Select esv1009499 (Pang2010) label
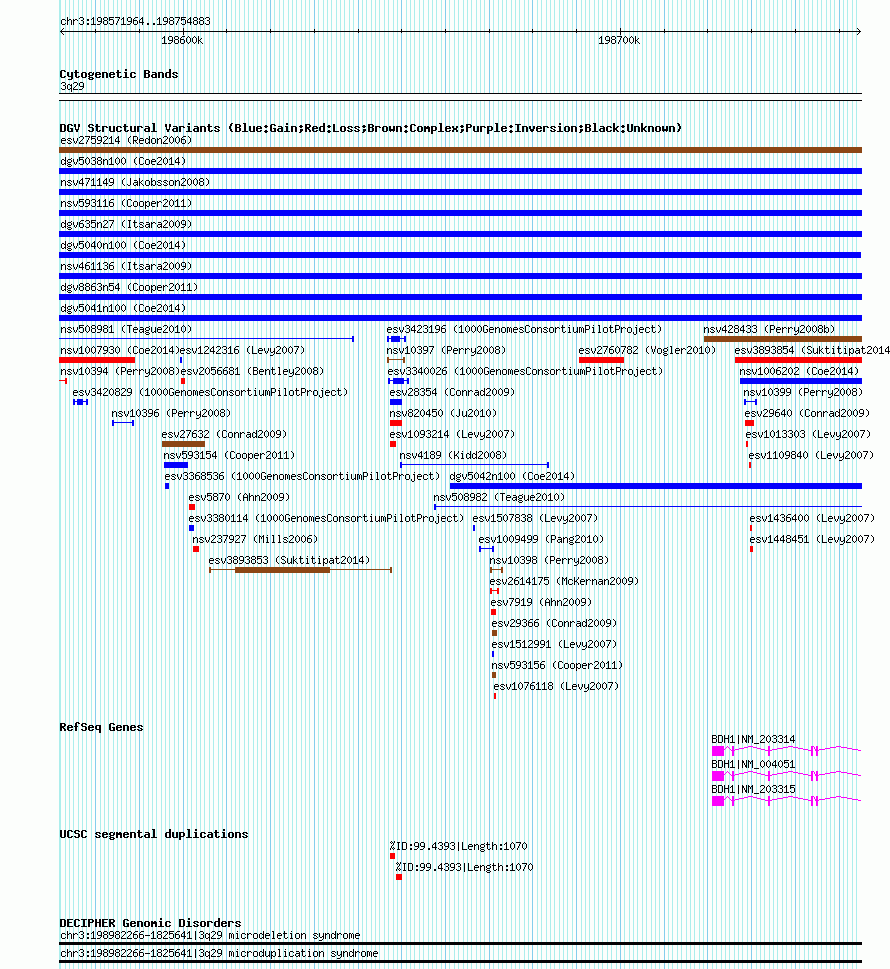890x969 pixels. [541, 540]
